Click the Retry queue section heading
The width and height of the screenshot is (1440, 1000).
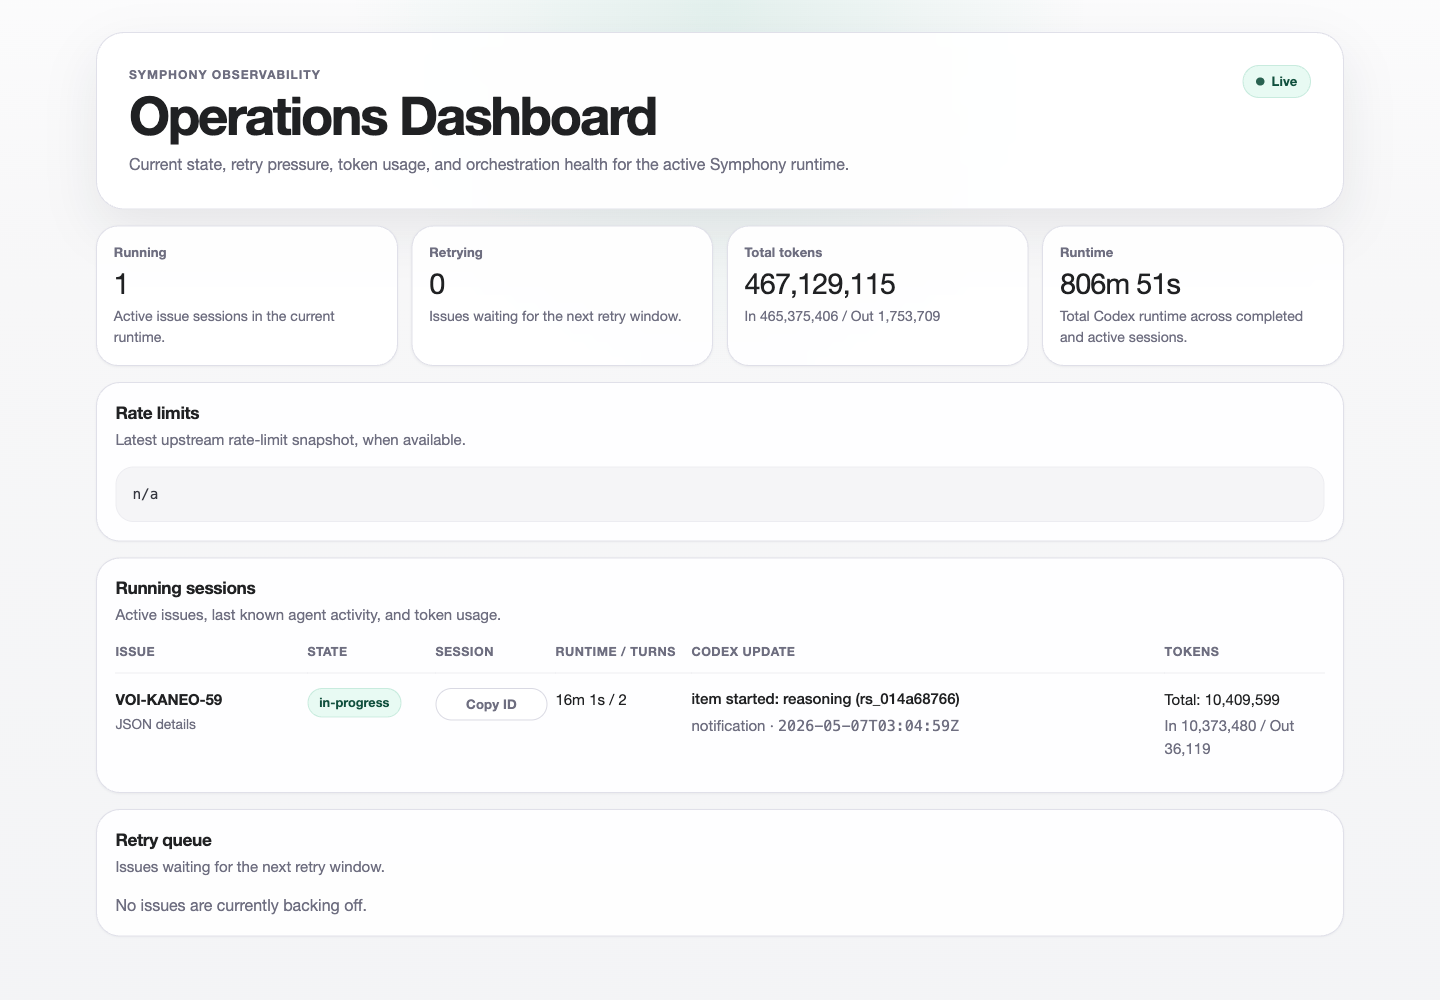[x=163, y=840]
